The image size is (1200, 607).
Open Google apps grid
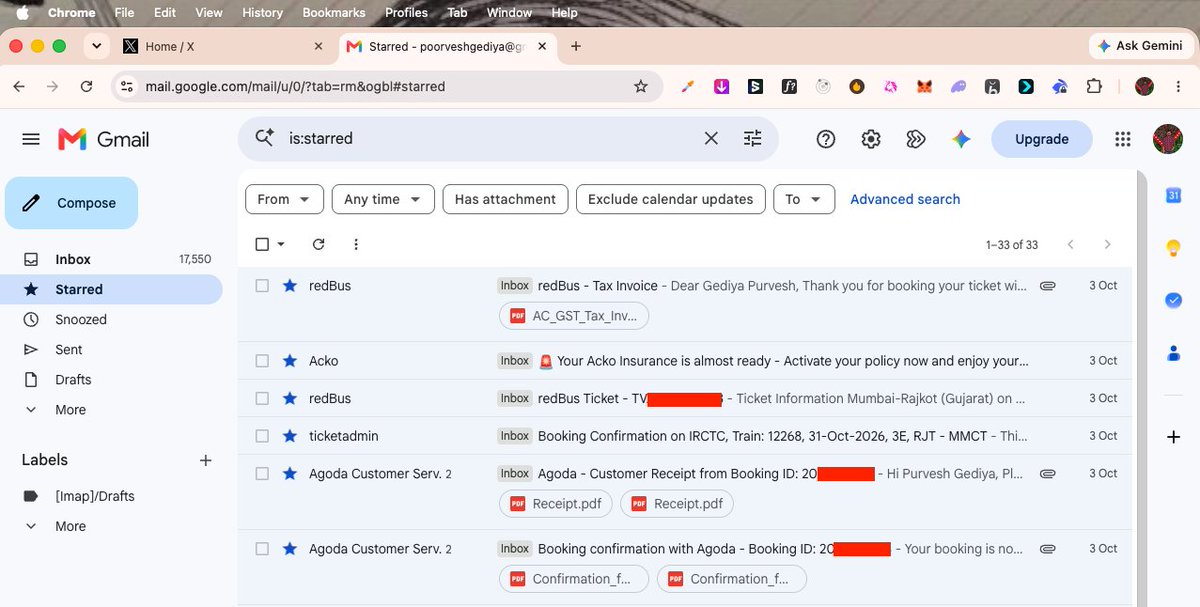tap(1123, 139)
